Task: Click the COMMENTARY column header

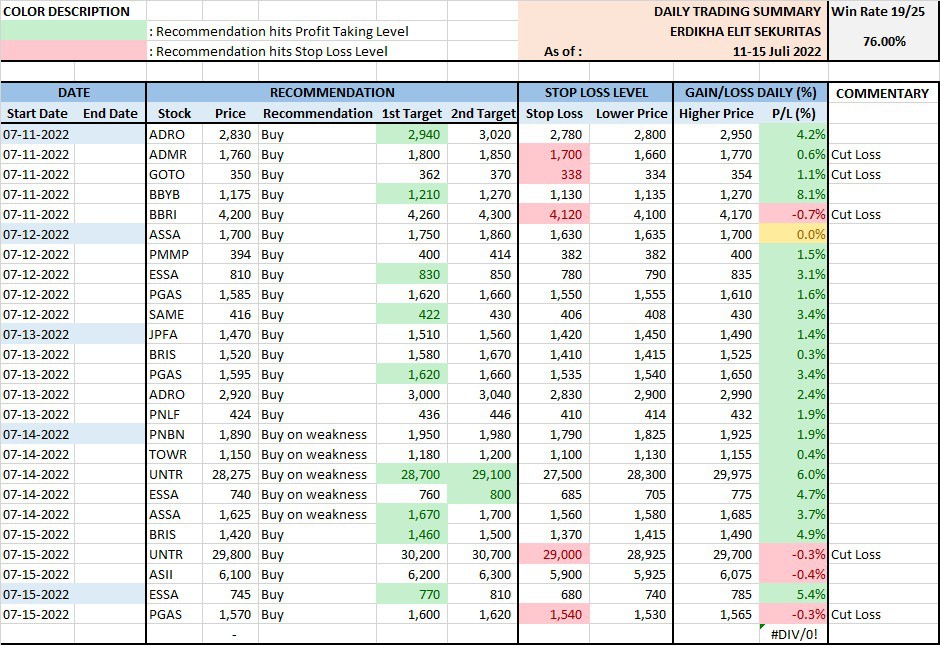Action: point(882,93)
